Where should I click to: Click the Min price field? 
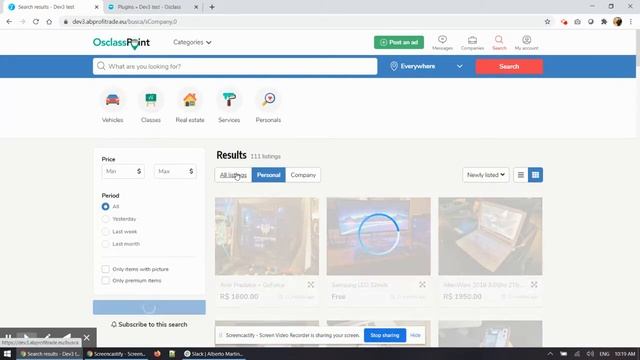pos(123,171)
